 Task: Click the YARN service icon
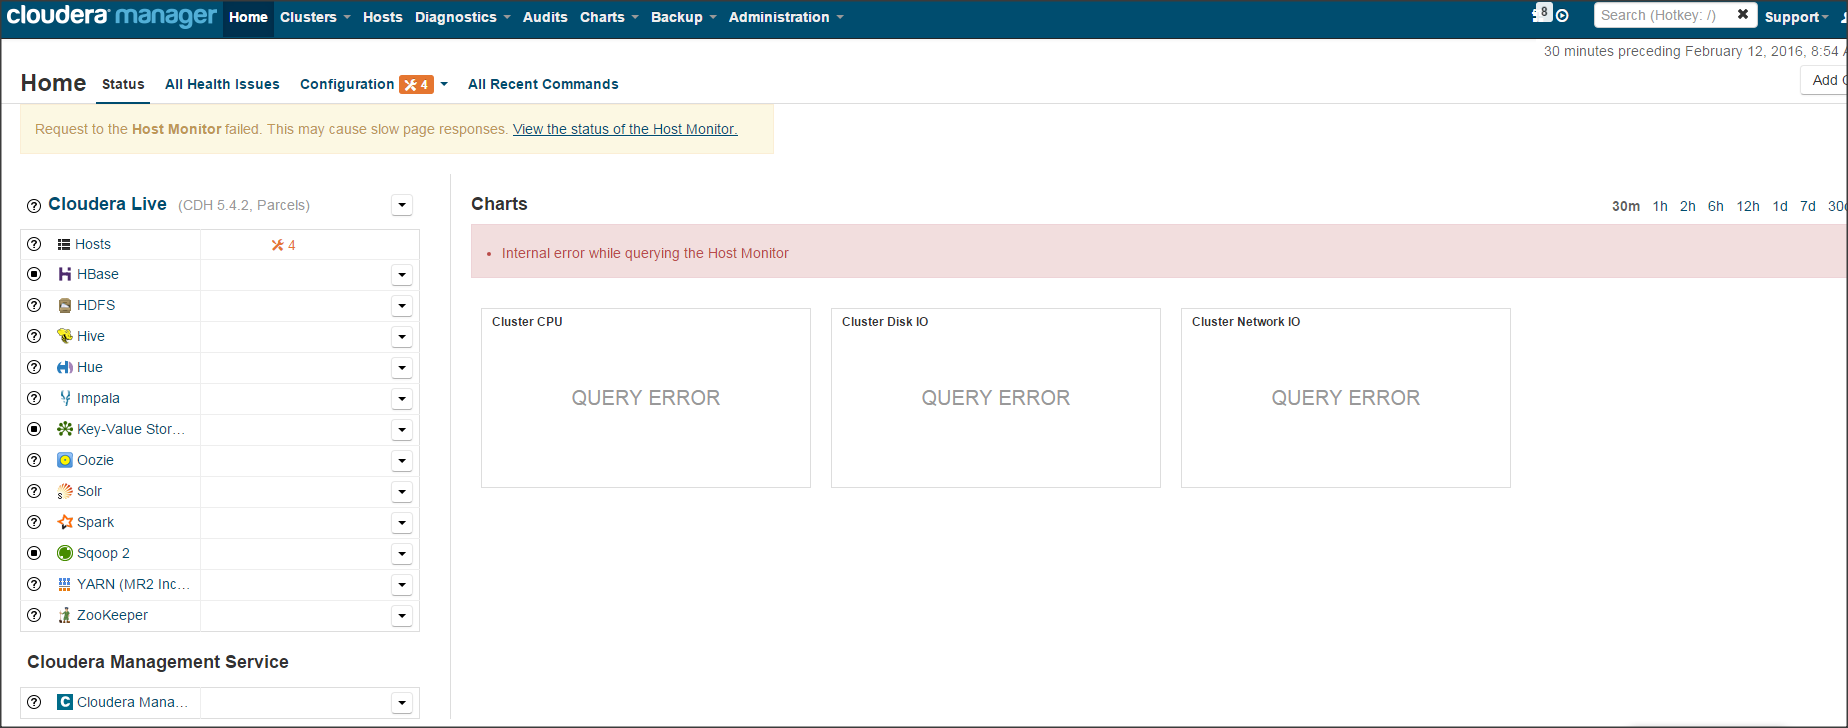point(65,584)
